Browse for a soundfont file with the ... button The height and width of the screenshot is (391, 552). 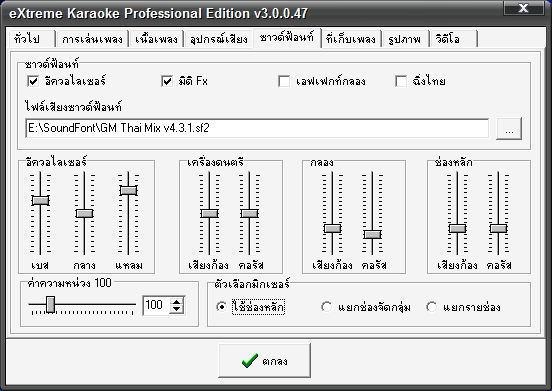509,129
